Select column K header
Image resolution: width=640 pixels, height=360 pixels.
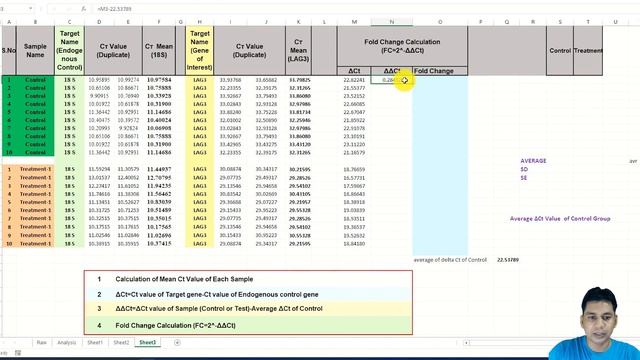point(298,22)
